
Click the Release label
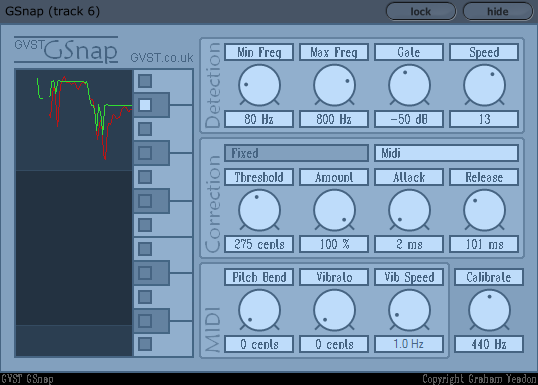484,177
